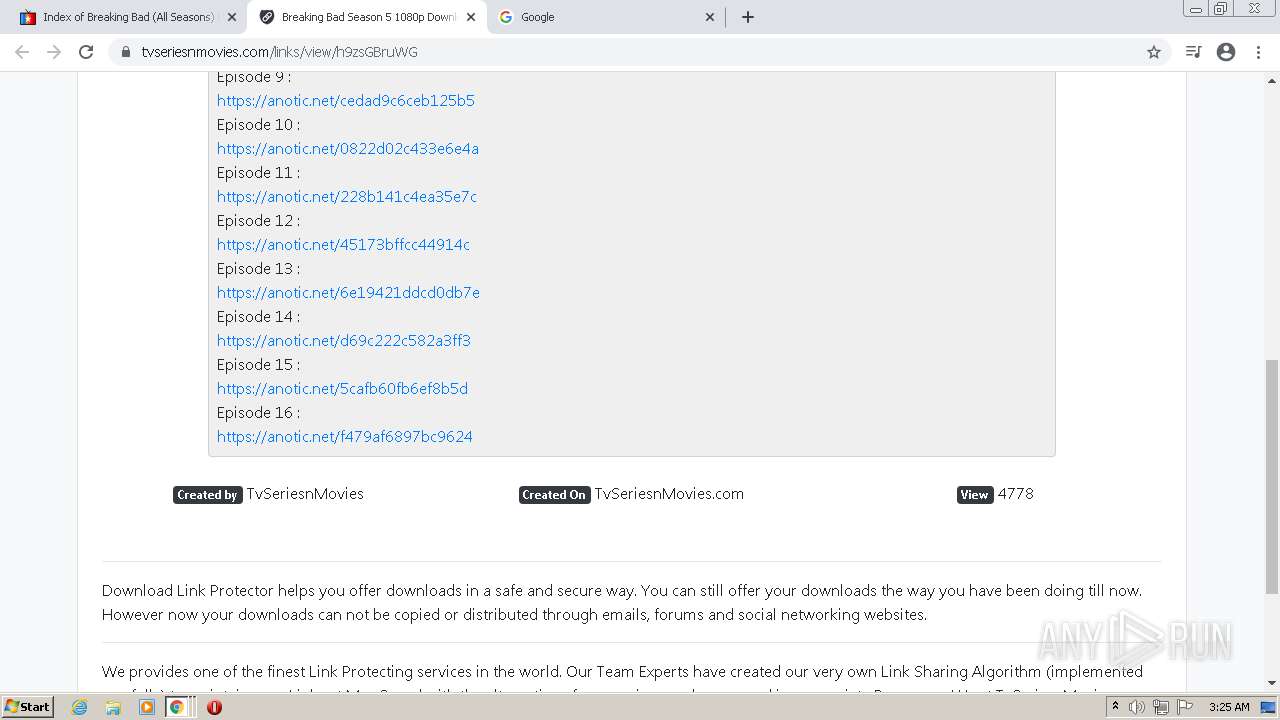This screenshot has width=1280, height=720.
Task: Click the vertical scrollbar thumb
Action: pyautogui.click(x=1272, y=477)
